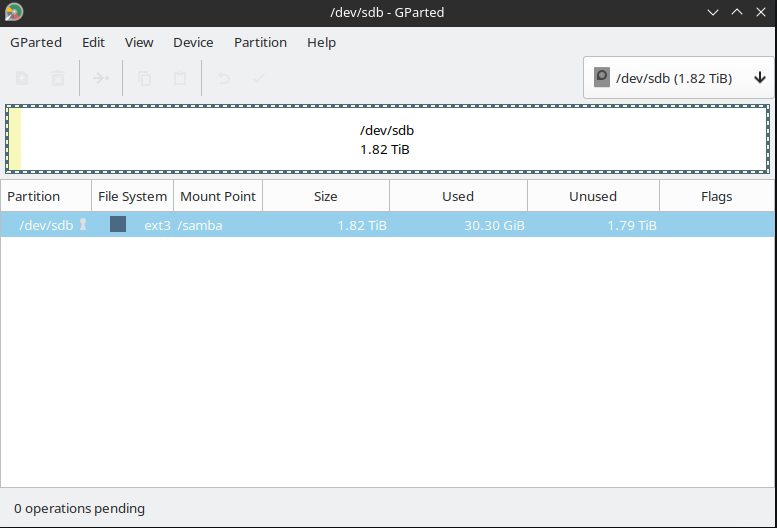Open the Edit menu
The height and width of the screenshot is (528, 777).
click(x=93, y=43)
